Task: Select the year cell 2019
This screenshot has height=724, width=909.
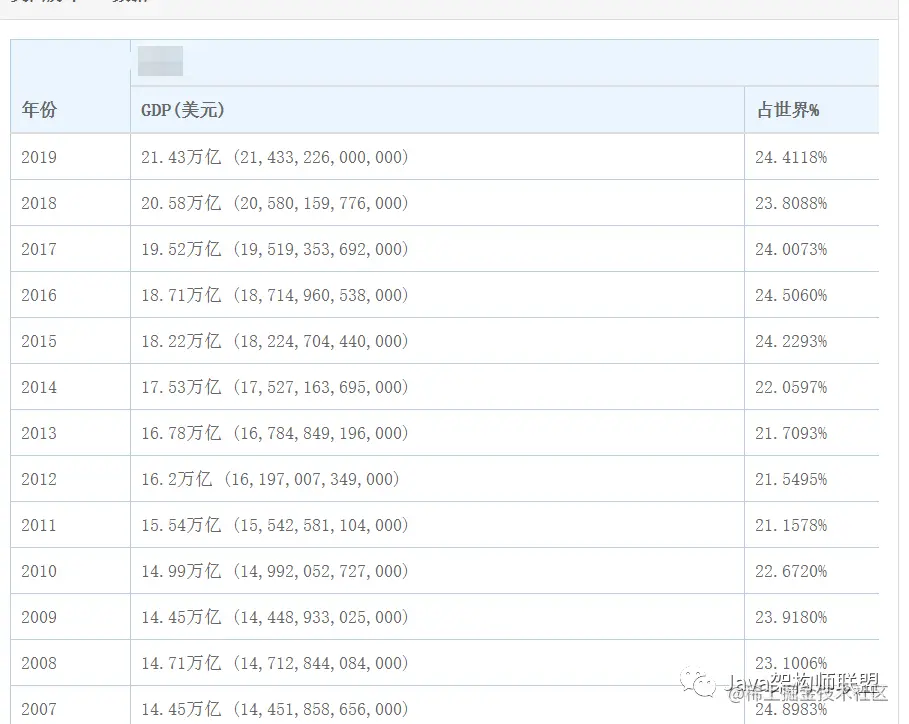Action: click(39, 157)
